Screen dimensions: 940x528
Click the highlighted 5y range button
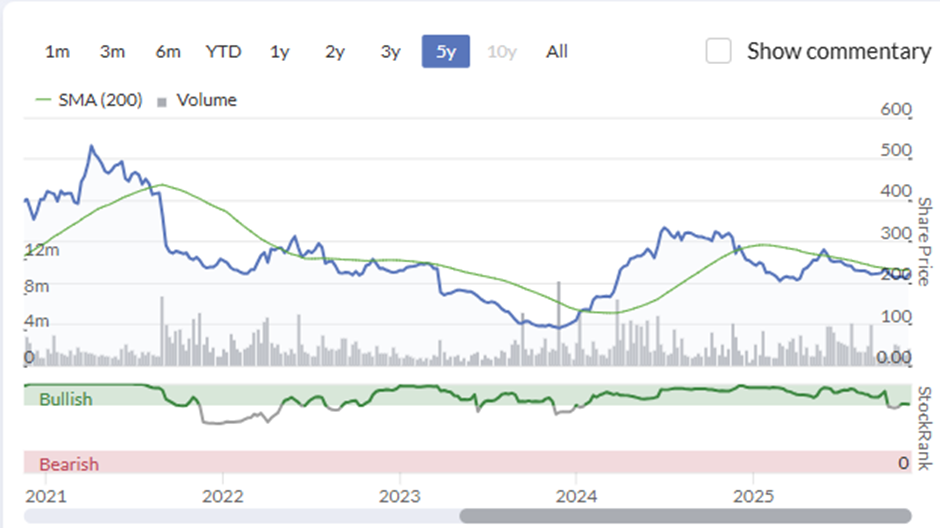(446, 51)
